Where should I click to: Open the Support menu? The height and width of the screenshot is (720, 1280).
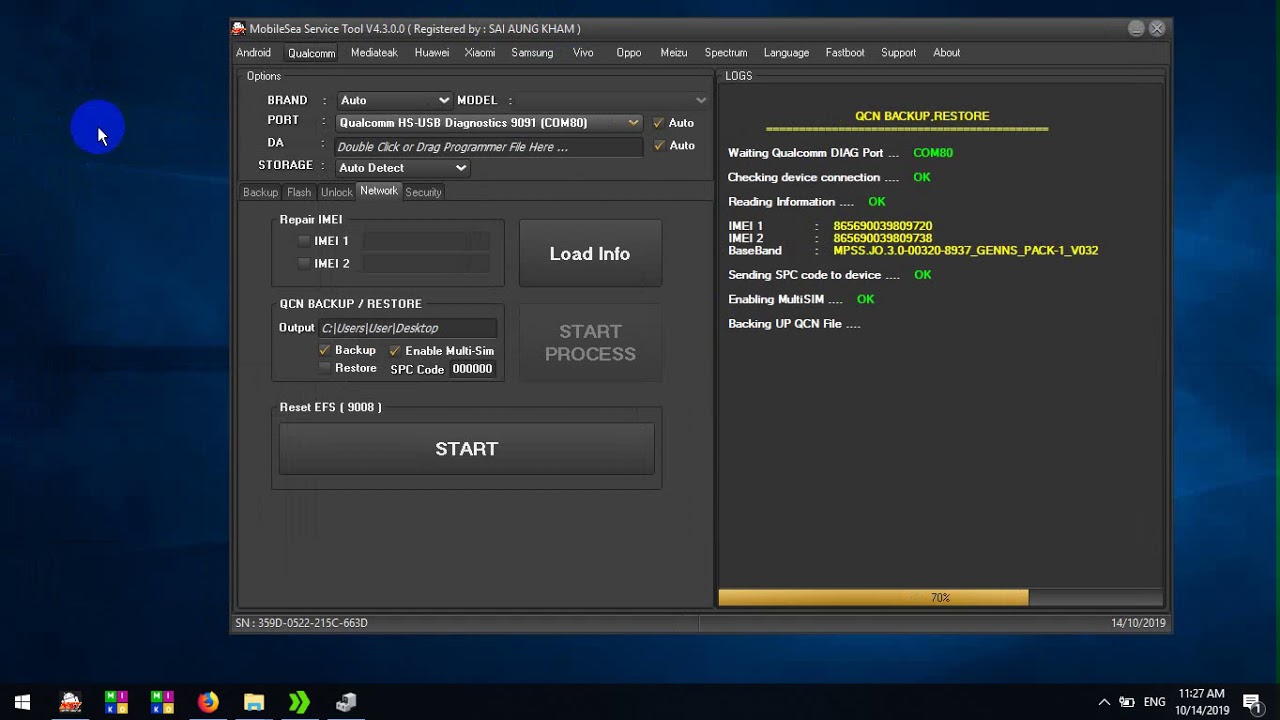[898, 53]
